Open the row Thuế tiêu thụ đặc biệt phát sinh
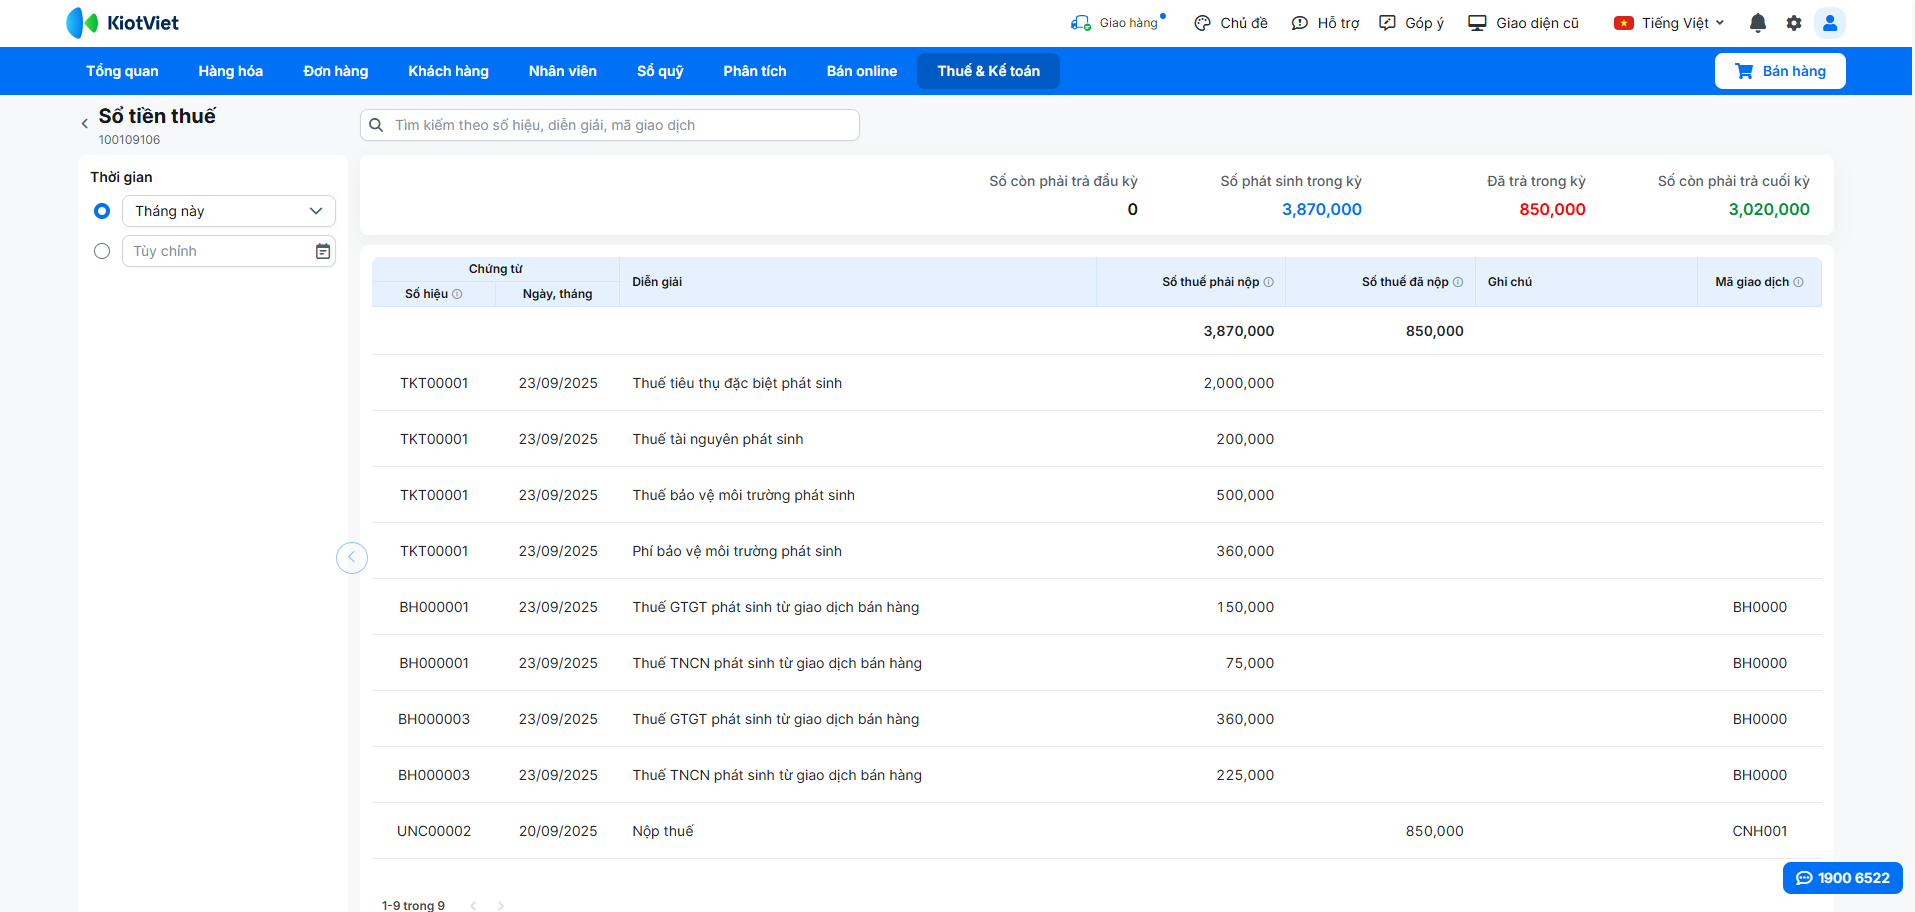 pyautogui.click(x=1097, y=383)
